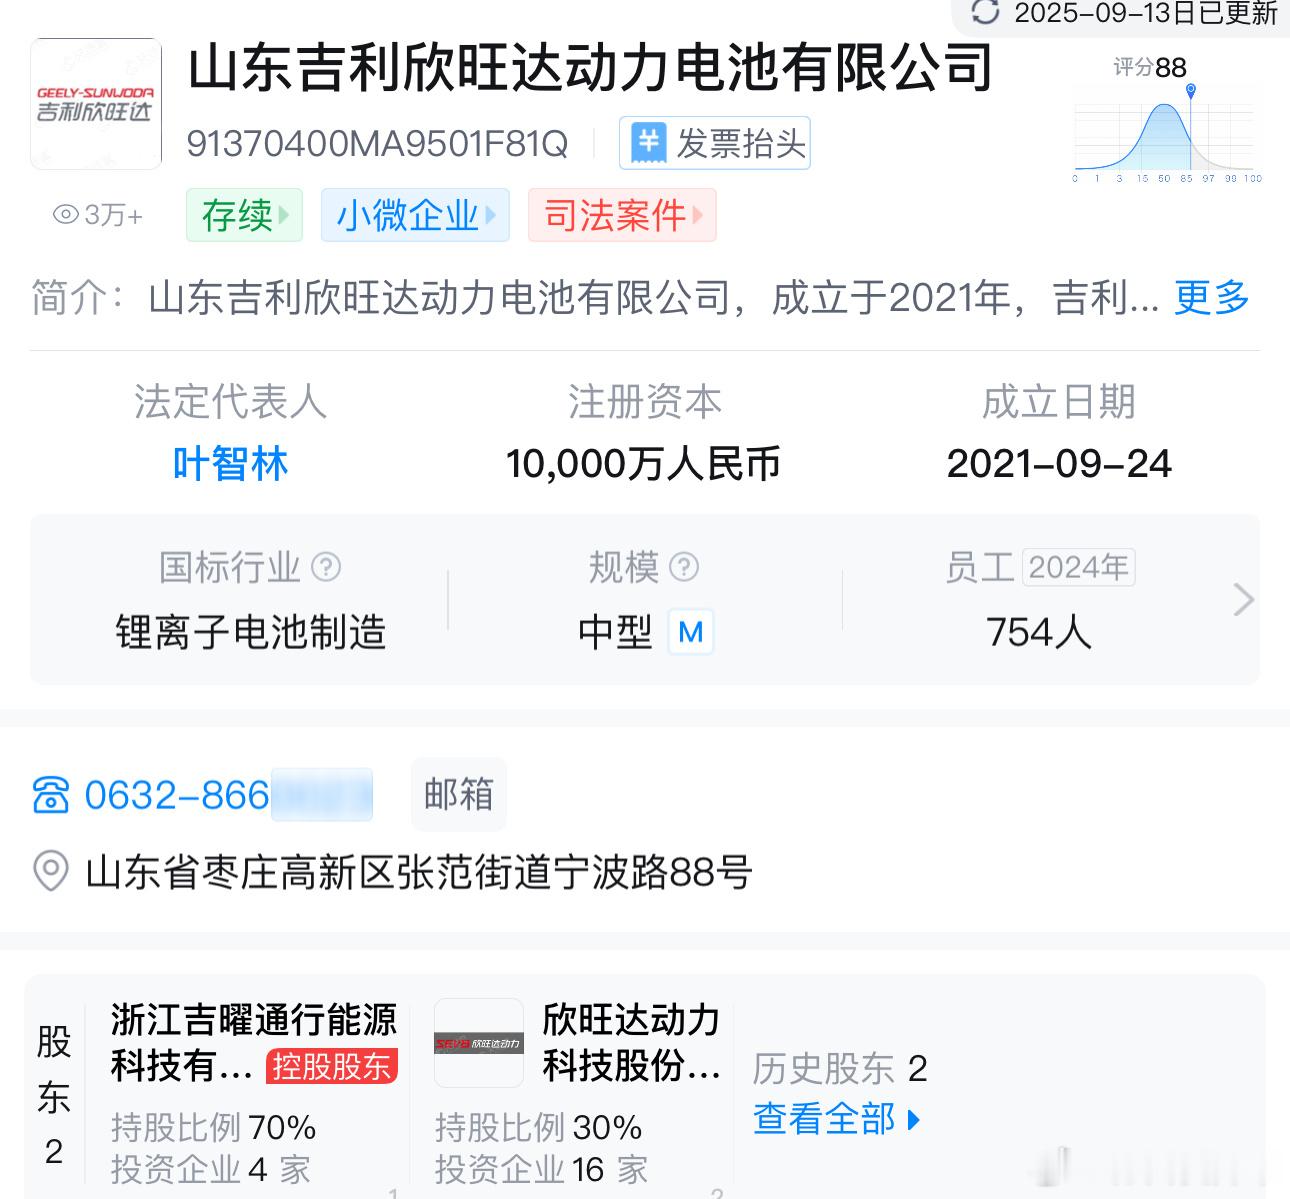The width and height of the screenshot is (1290, 1199).
Task: Open shareholder 欣旺达动力科技股份 entry
Action: point(631,1042)
